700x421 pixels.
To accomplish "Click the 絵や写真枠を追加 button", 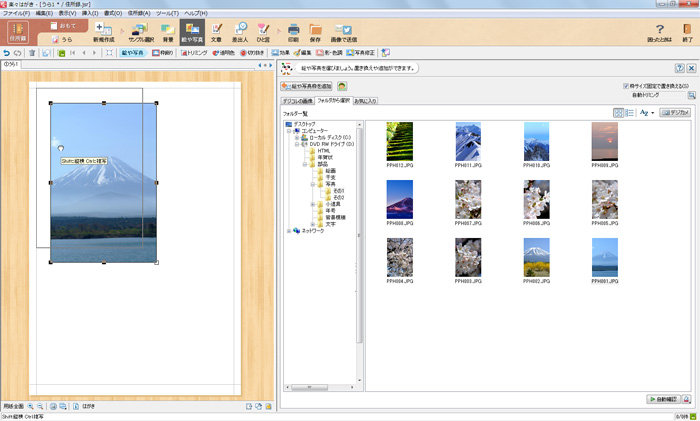I will pyautogui.click(x=306, y=87).
